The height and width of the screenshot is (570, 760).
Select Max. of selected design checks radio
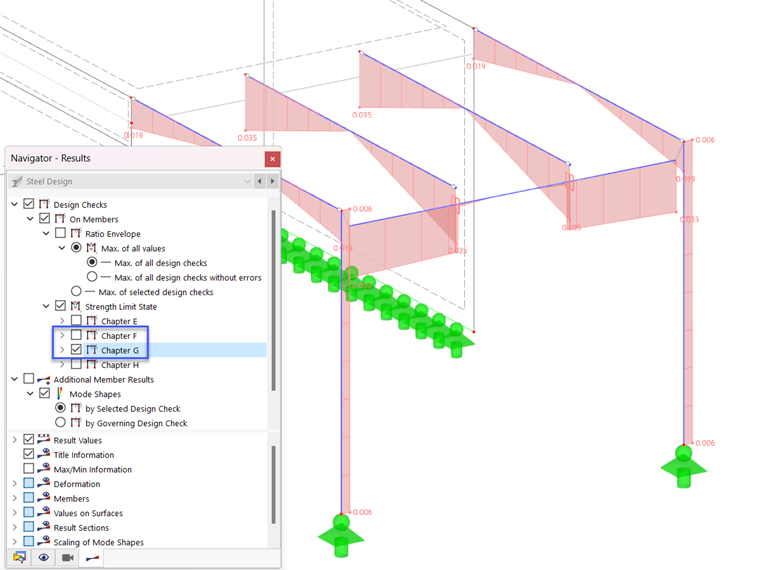click(76, 291)
